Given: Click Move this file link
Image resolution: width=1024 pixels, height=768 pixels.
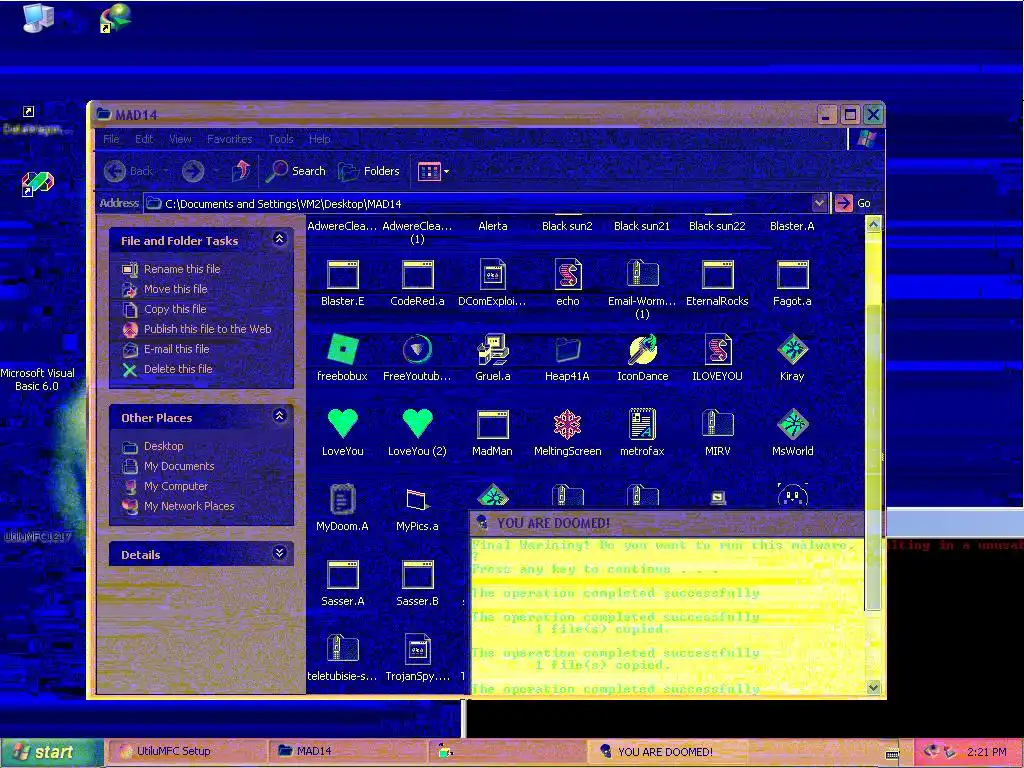Looking at the screenshot, I should tap(176, 289).
